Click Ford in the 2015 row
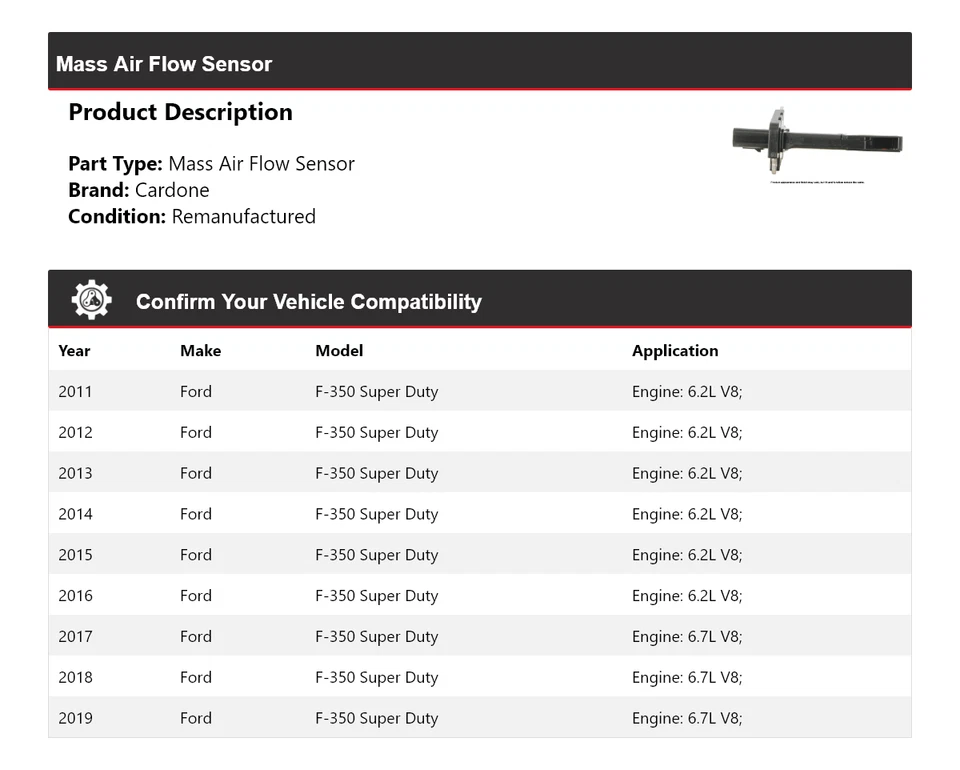Image resolution: width=960 pixels, height=770 pixels. [x=196, y=555]
